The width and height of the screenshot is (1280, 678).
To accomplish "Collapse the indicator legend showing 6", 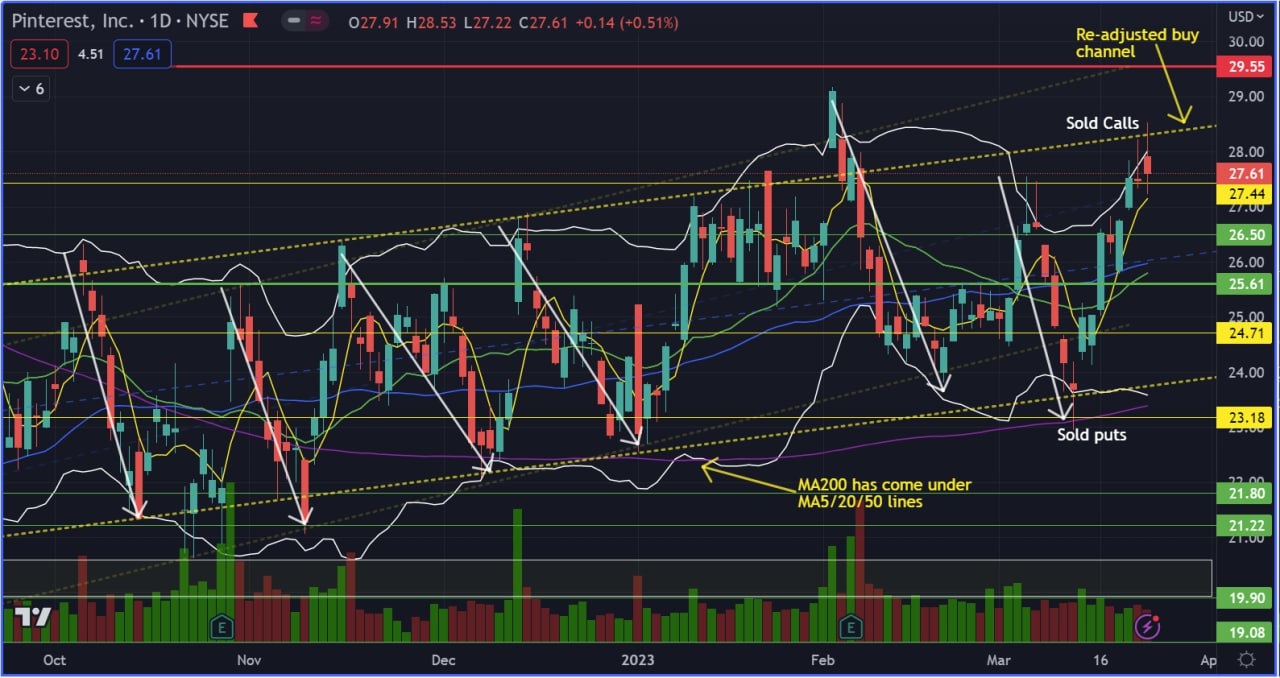I will click(32, 89).
